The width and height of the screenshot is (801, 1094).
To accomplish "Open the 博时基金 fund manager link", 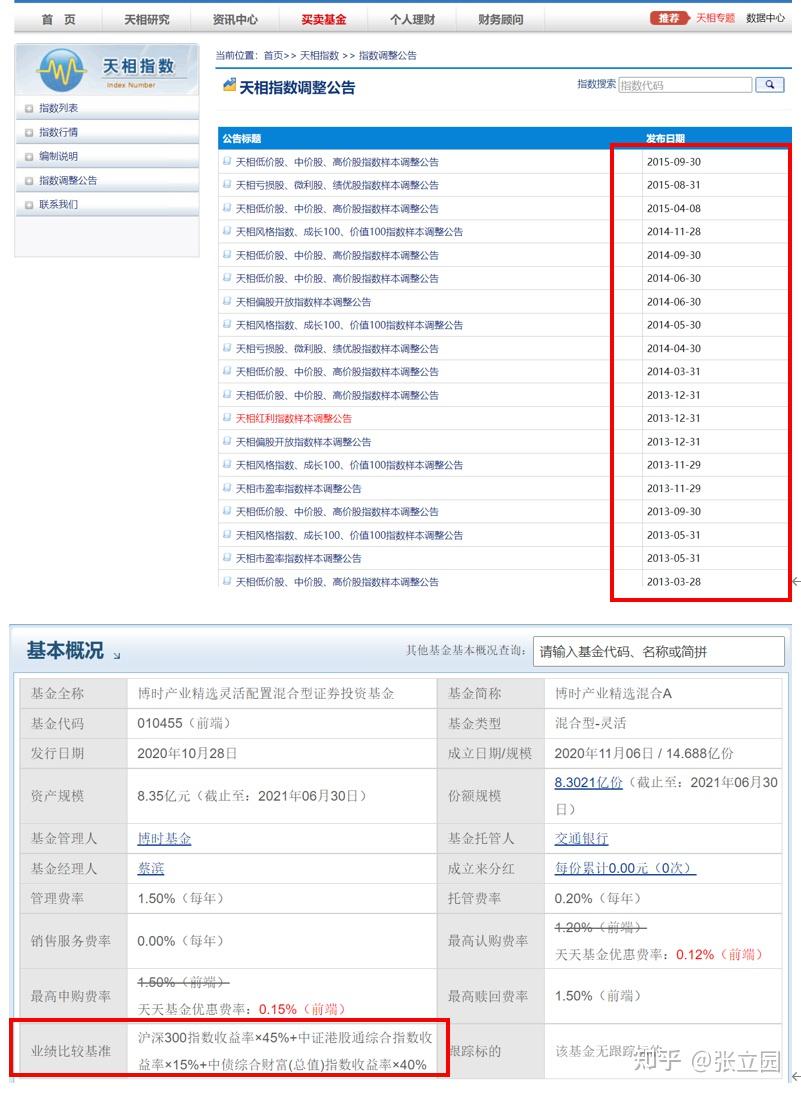I will (x=164, y=839).
